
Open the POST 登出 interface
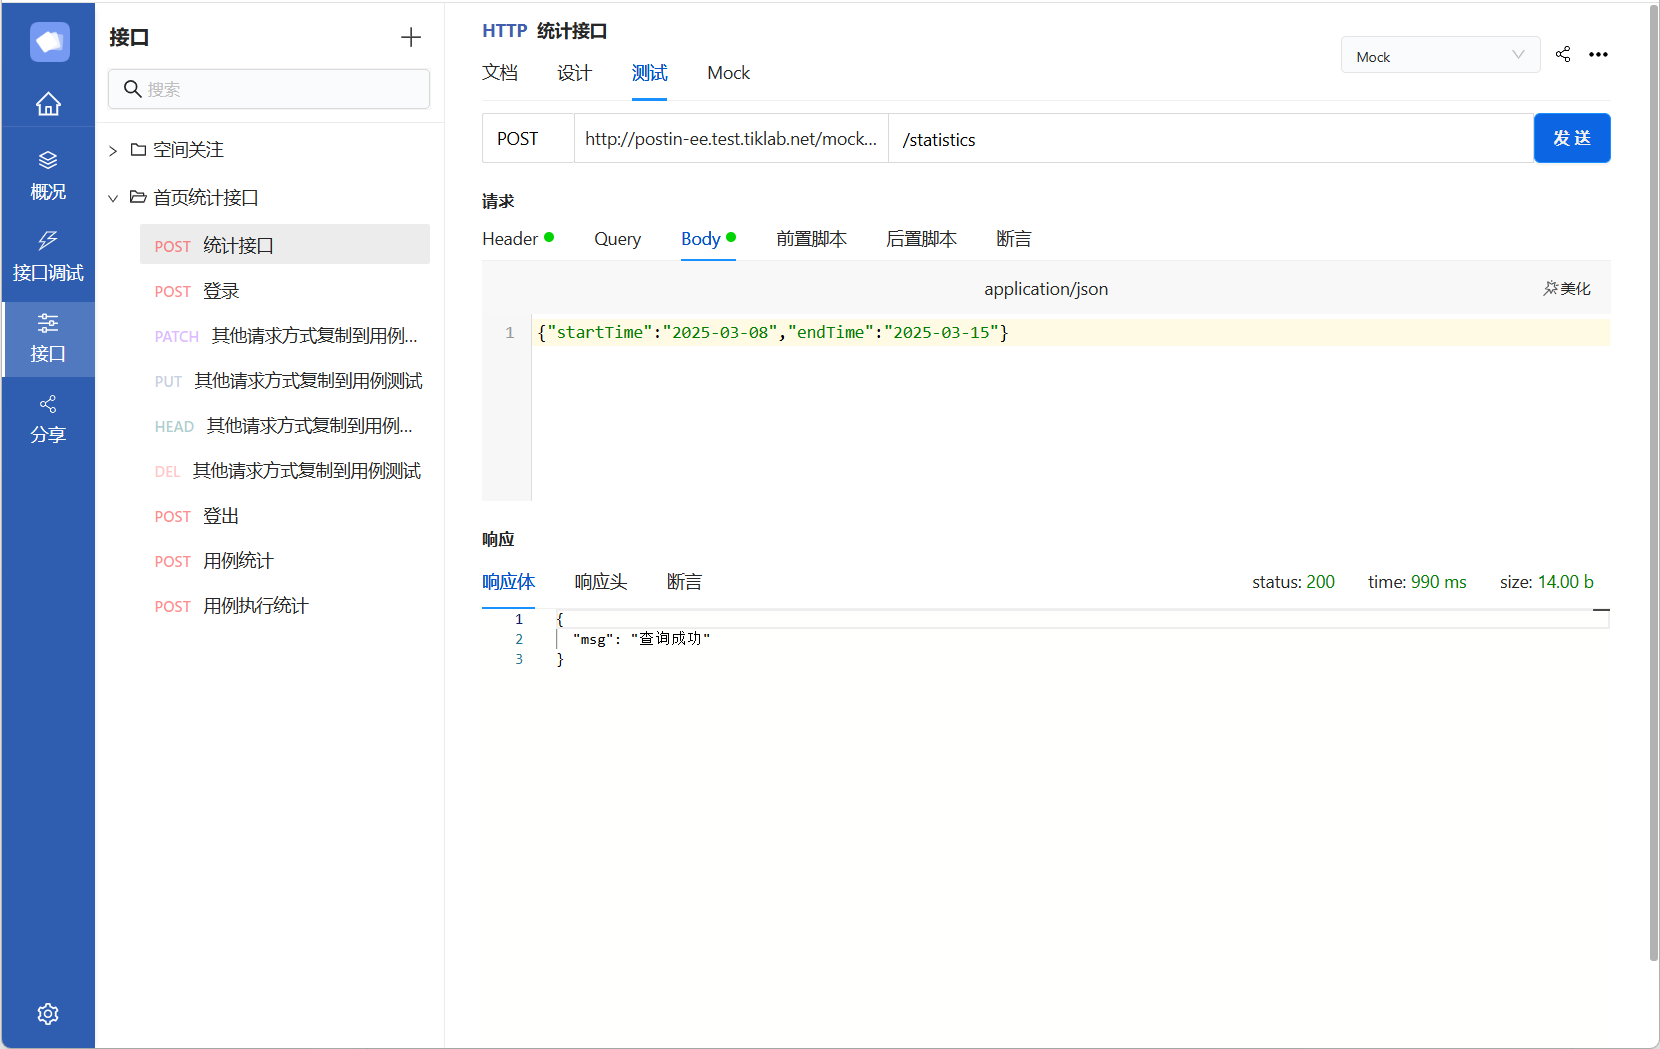point(285,516)
